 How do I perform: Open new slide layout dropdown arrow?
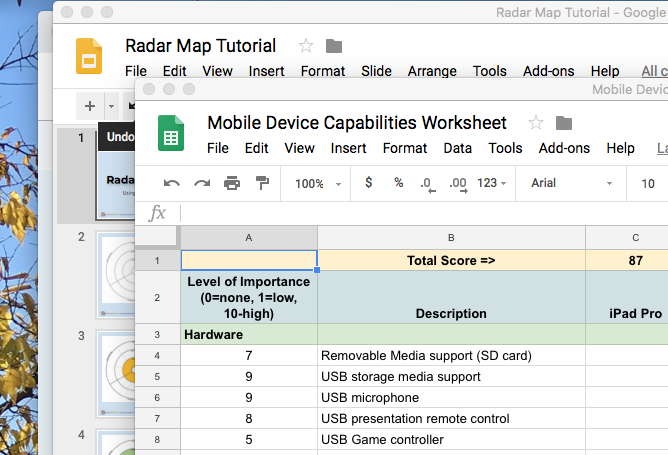(111, 106)
